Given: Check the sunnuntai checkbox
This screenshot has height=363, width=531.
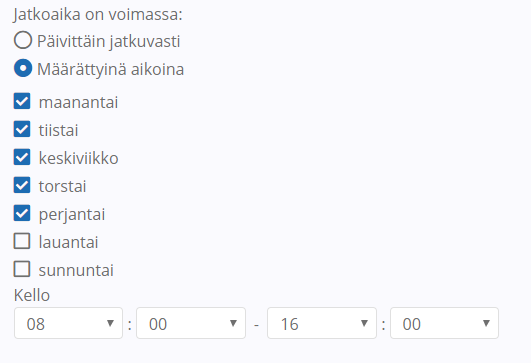Looking at the screenshot, I should pyautogui.click(x=22, y=269).
